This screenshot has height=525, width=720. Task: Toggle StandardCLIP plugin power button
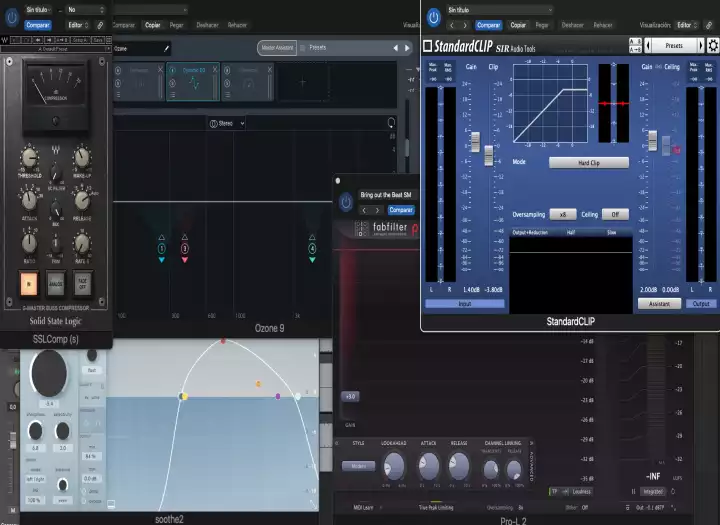(433, 17)
